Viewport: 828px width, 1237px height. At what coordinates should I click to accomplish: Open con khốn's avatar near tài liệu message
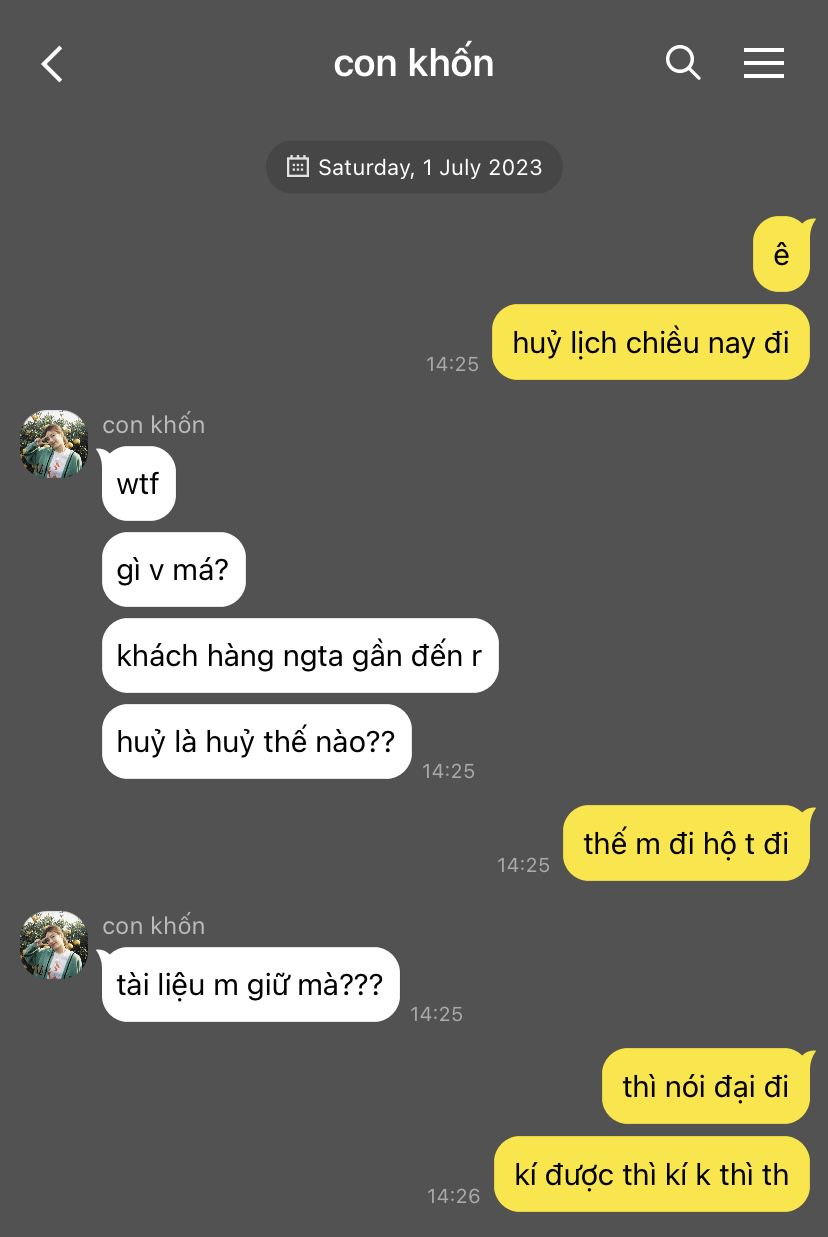click(x=54, y=945)
